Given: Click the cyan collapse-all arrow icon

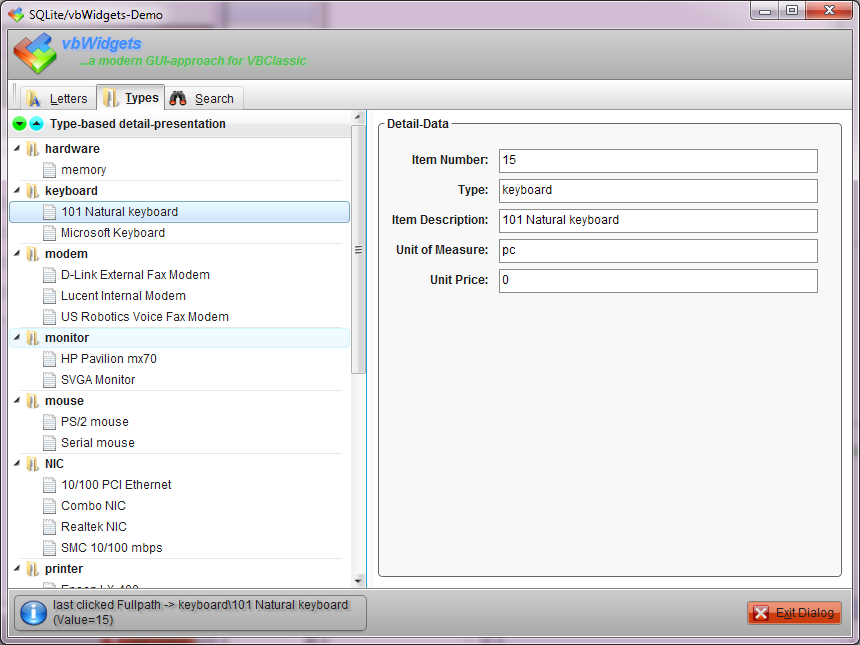Looking at the screenshot, I should (36, 124).
